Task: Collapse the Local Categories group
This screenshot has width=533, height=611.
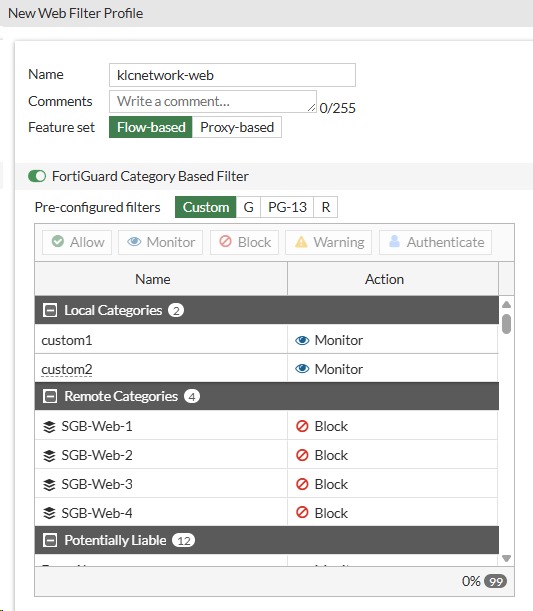Action: coord(50,310)
